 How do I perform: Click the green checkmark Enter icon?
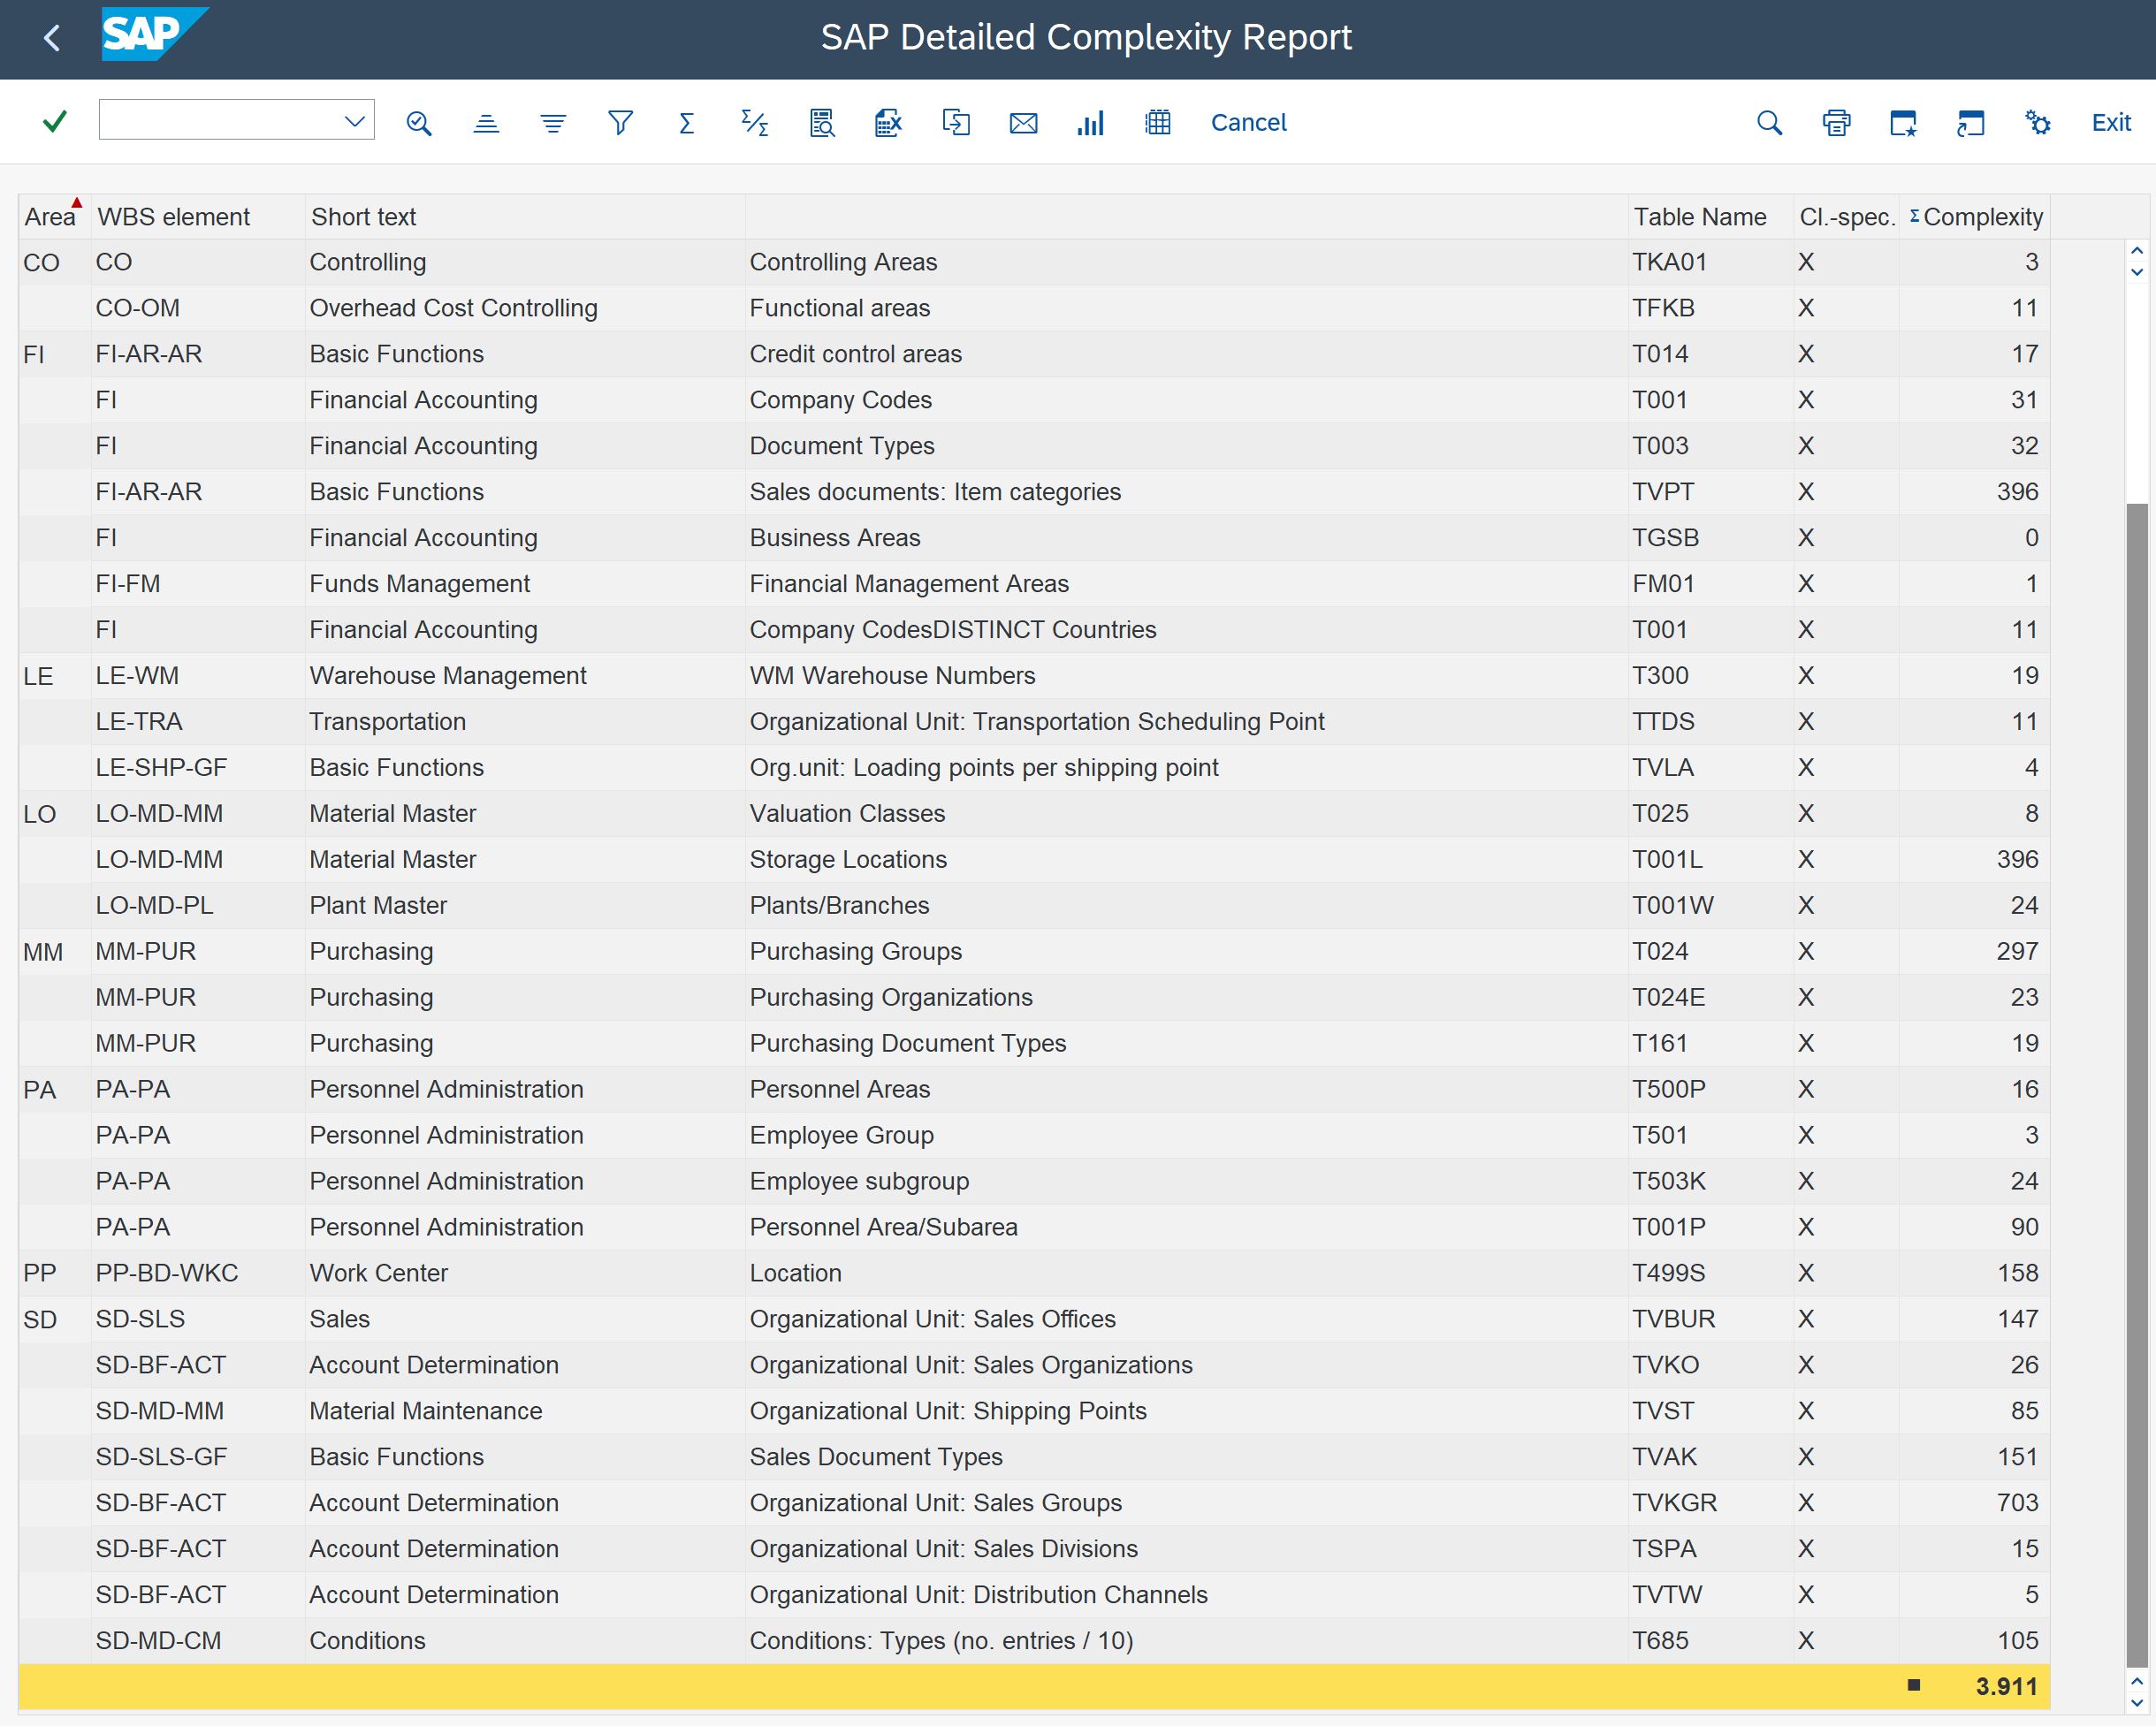pos(55,122)
